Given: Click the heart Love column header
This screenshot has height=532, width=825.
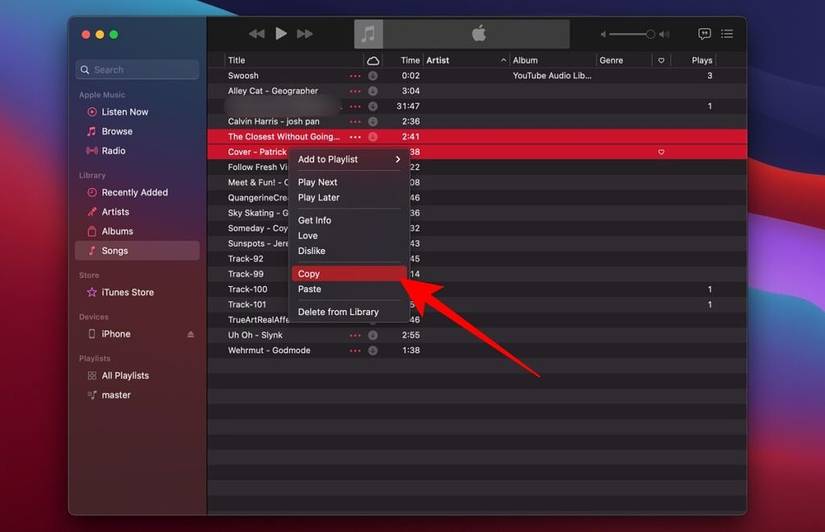Looking at the screenshot, I should click(x=661, y=61).
